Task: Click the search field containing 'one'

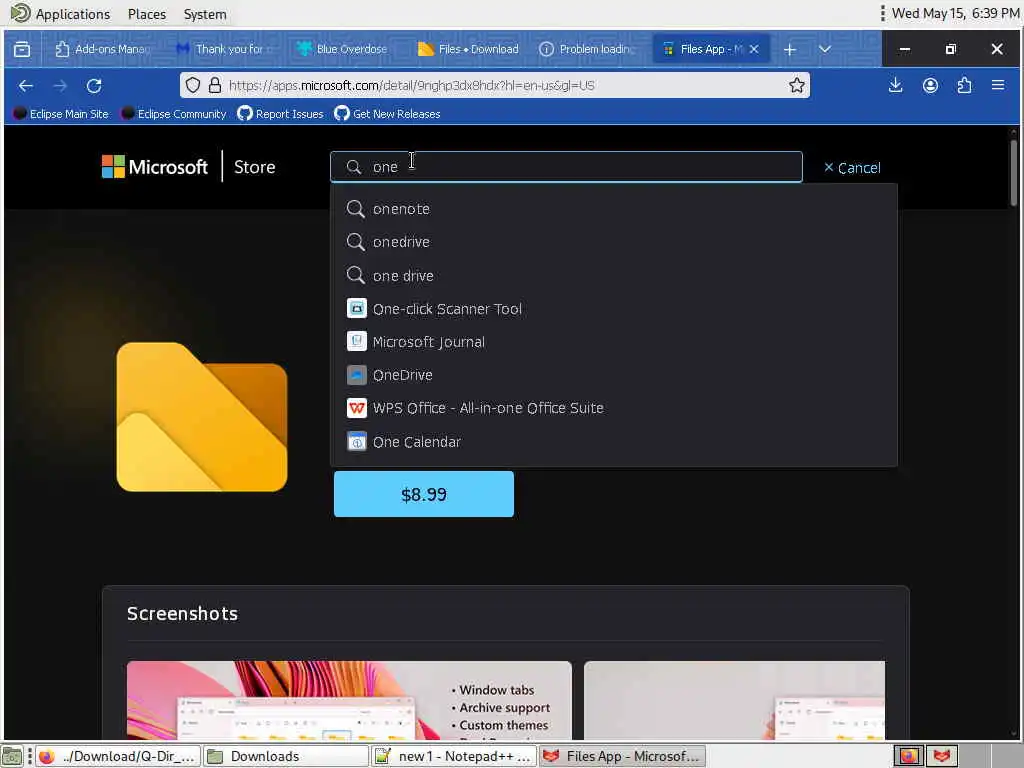Action: point(566,167)
